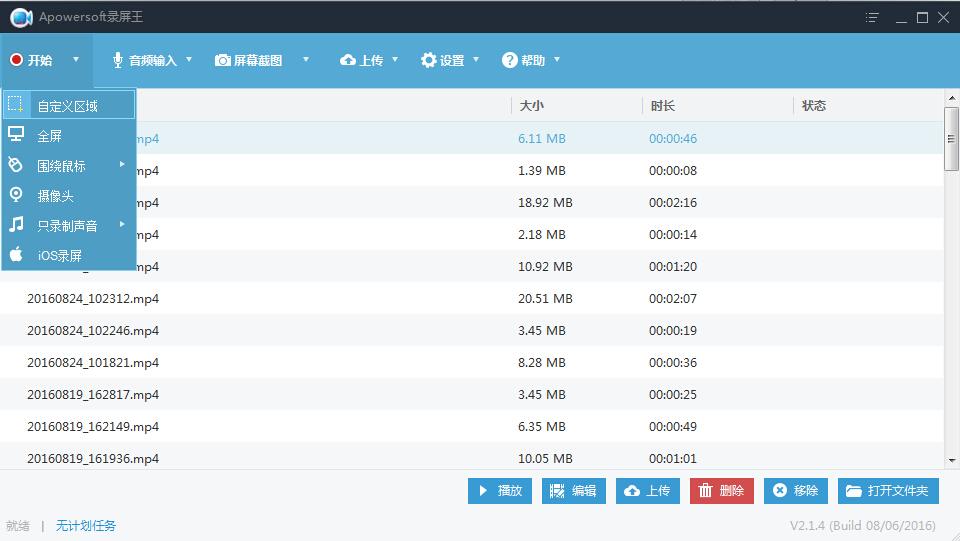
Task: Sort by the 大小 column header
Action: (x=531, y=105)
